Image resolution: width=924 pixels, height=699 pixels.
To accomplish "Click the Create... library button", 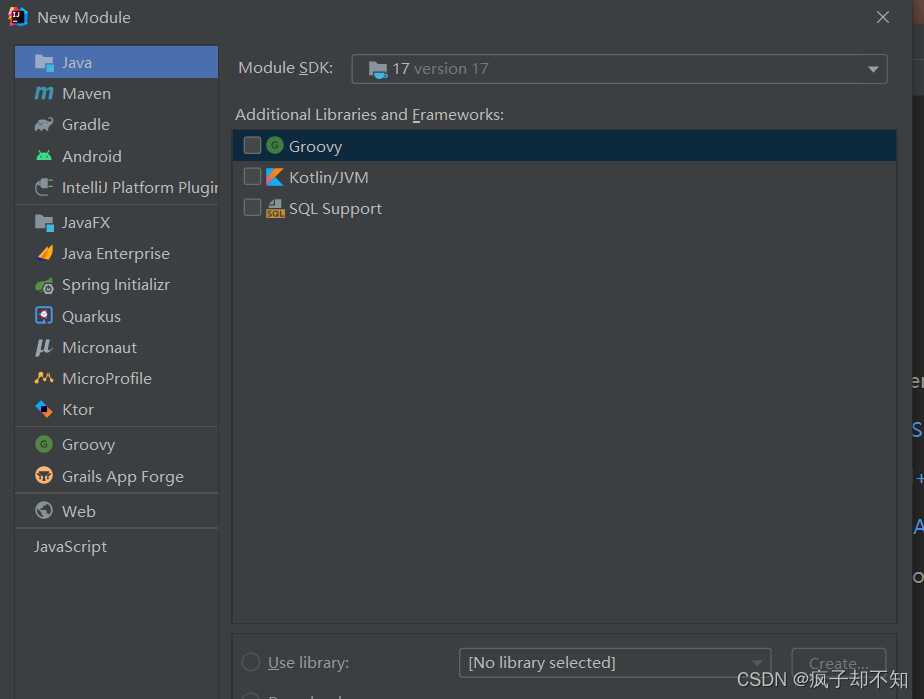I will point(839,663).
